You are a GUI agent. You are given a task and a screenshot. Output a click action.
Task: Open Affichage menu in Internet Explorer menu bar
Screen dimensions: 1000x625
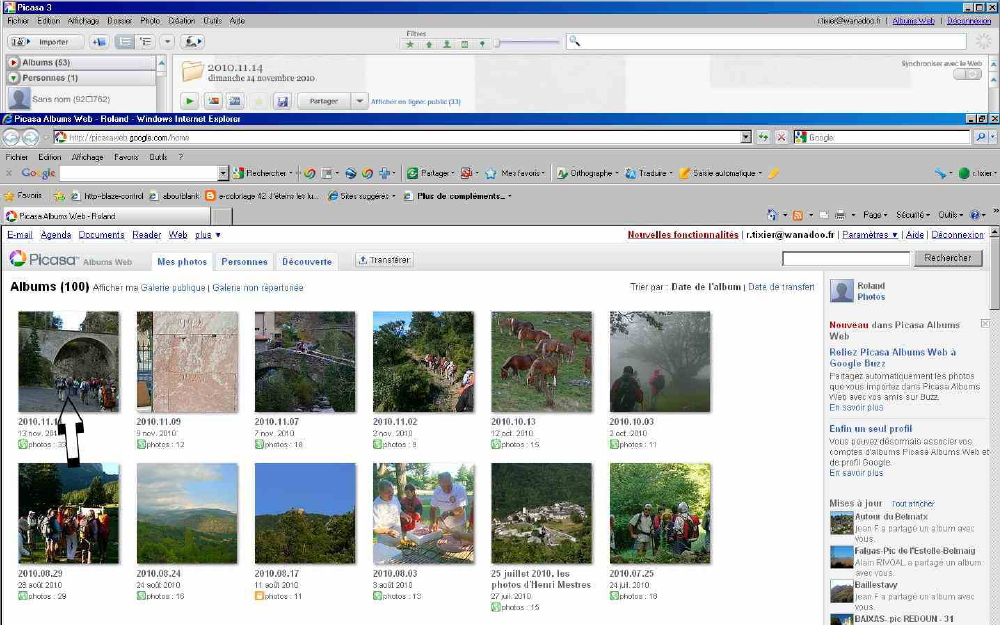(87, 157)
